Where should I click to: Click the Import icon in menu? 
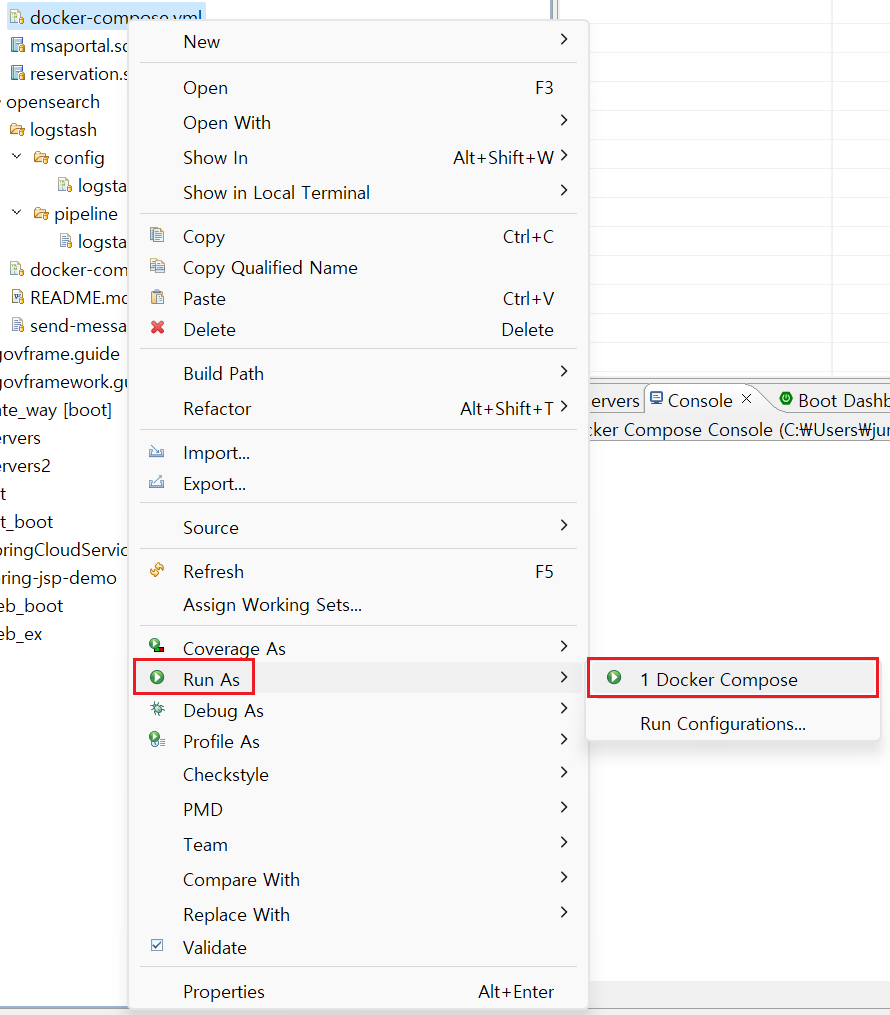tap(157, 452)
